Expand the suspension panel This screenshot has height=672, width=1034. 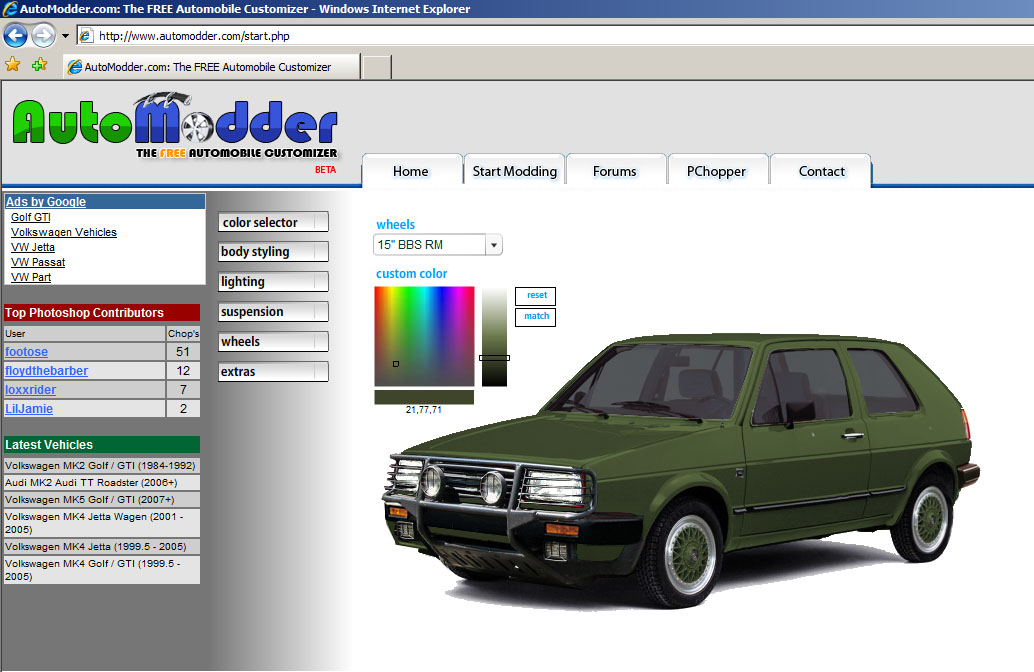(273, 312)
